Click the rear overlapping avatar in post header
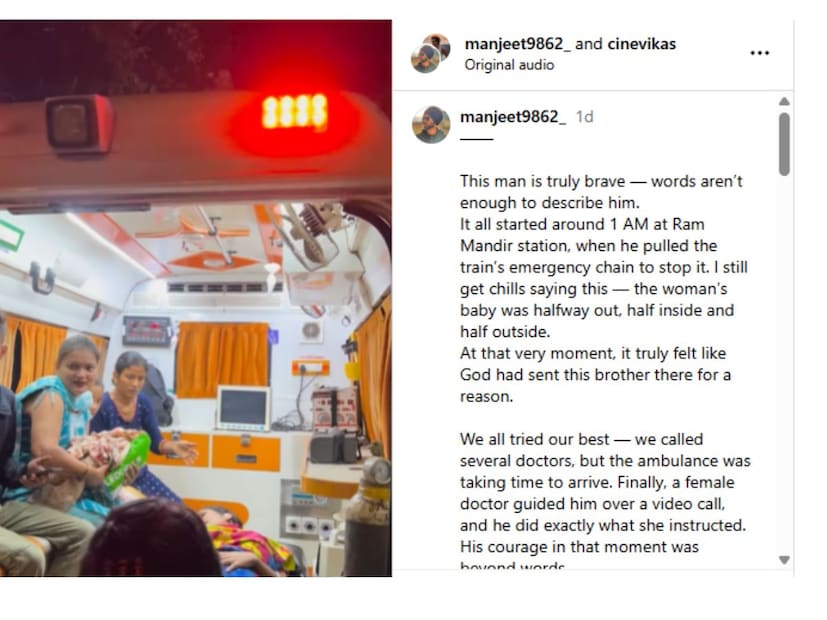 (x=439, y=45)
